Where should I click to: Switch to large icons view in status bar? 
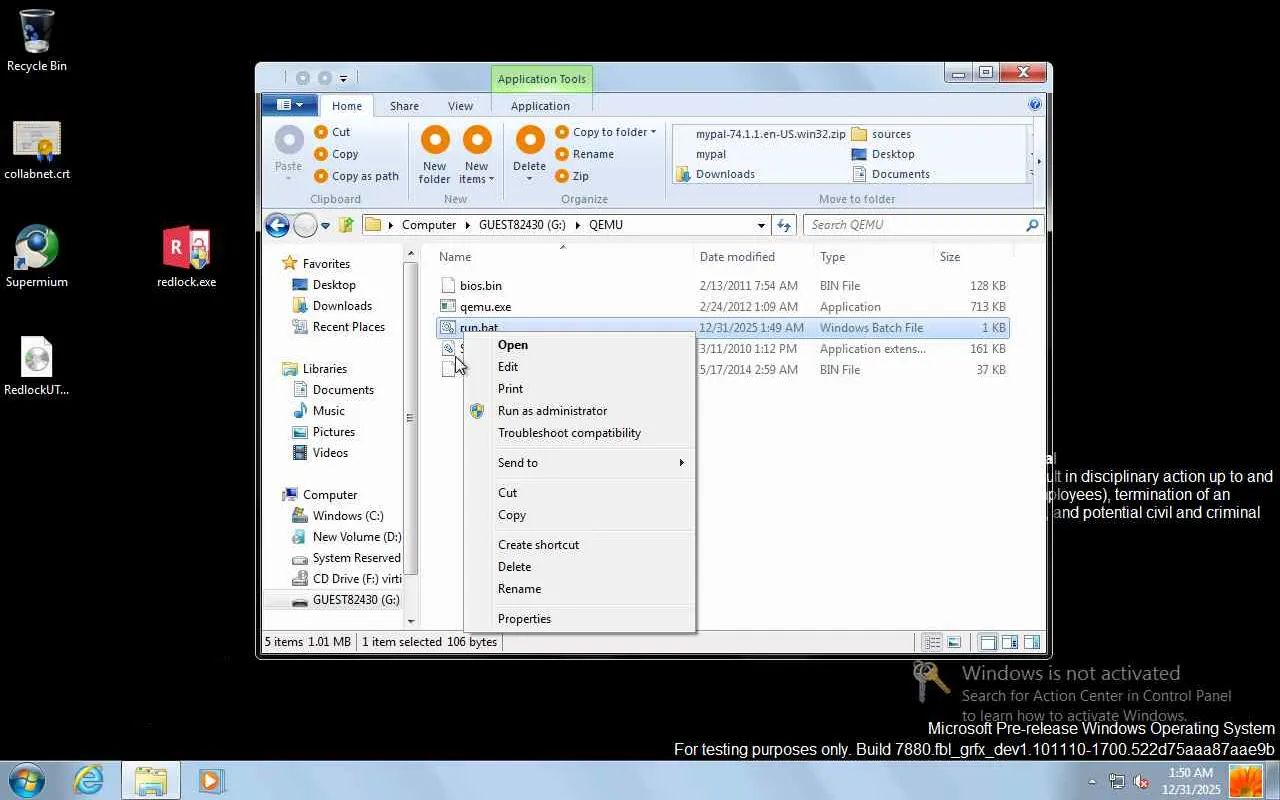click(954, 642)
